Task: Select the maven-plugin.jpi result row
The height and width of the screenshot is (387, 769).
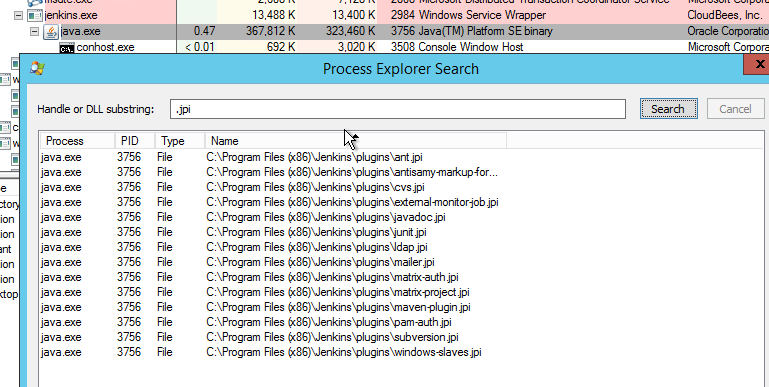Action: tap(274, 307)
